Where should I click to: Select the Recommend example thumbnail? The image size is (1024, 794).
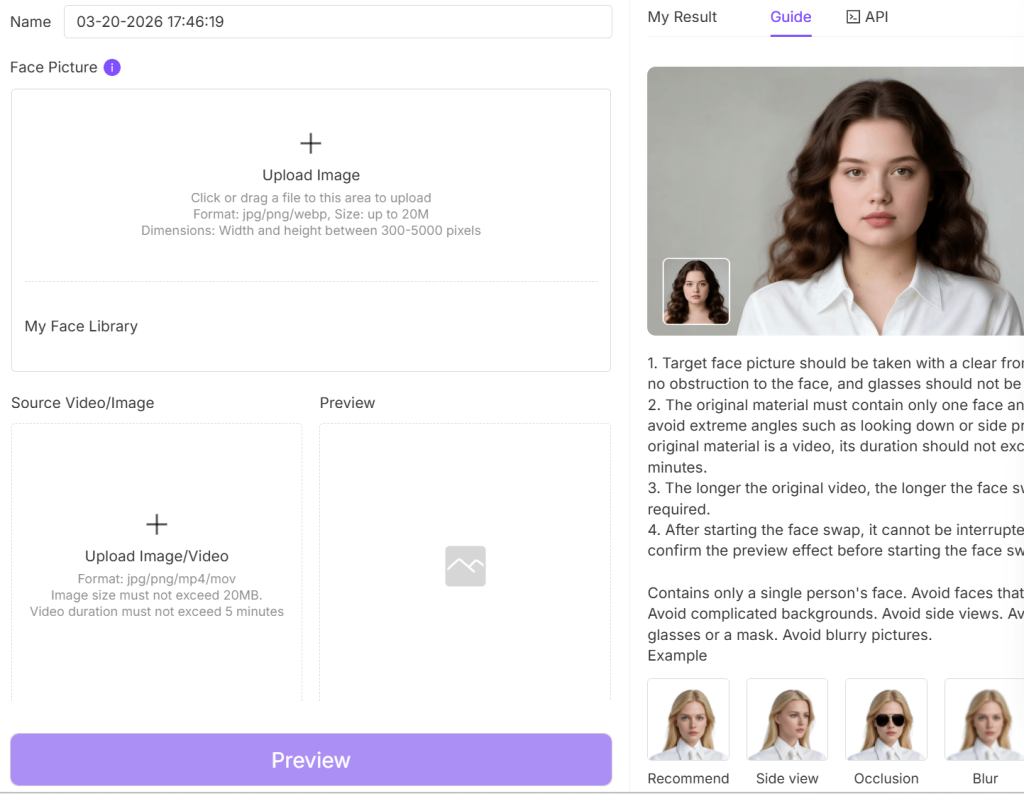pyautogui.click(x=688, y=720)
